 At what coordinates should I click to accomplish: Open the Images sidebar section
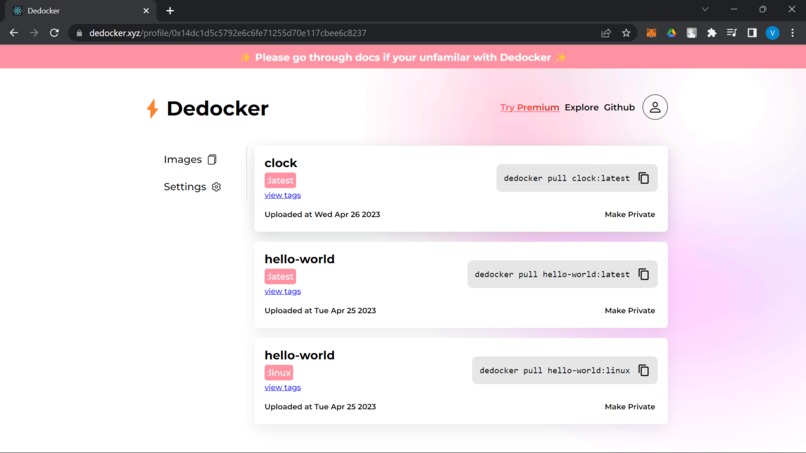190,159
